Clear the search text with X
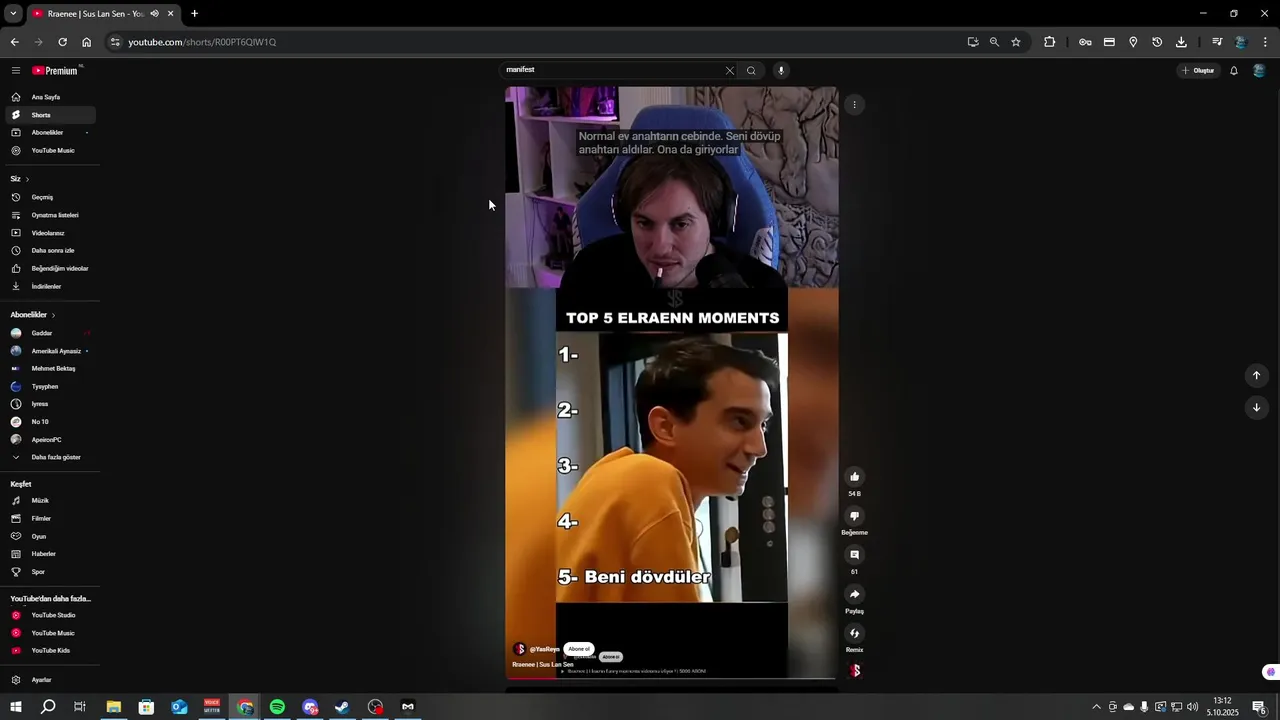The image size is (1280, 720). [730, 70]
